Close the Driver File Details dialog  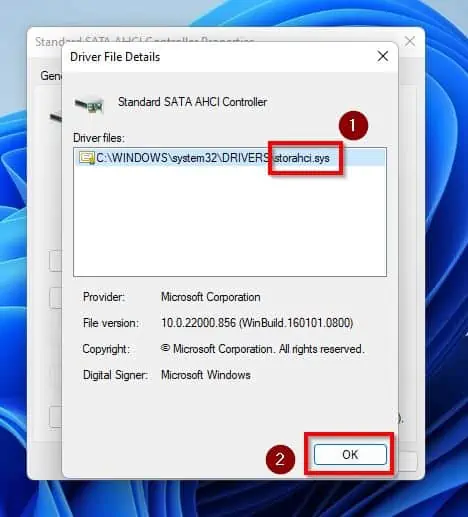pos(383,56)
